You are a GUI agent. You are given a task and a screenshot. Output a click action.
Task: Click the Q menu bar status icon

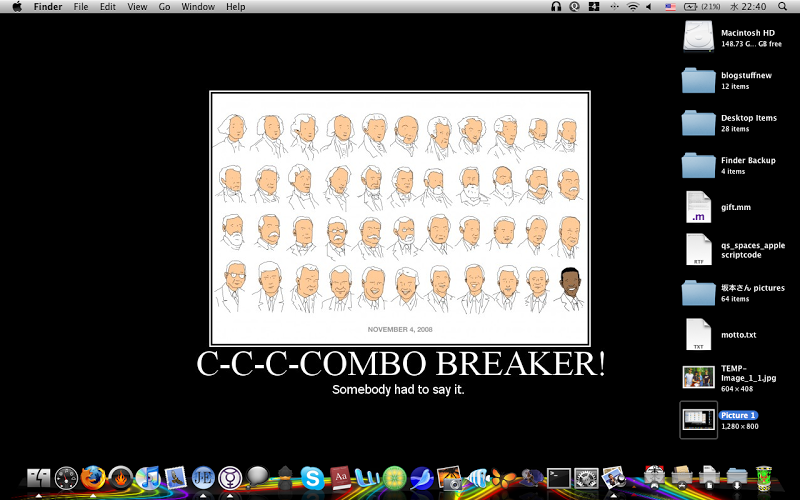click(575, 7)
